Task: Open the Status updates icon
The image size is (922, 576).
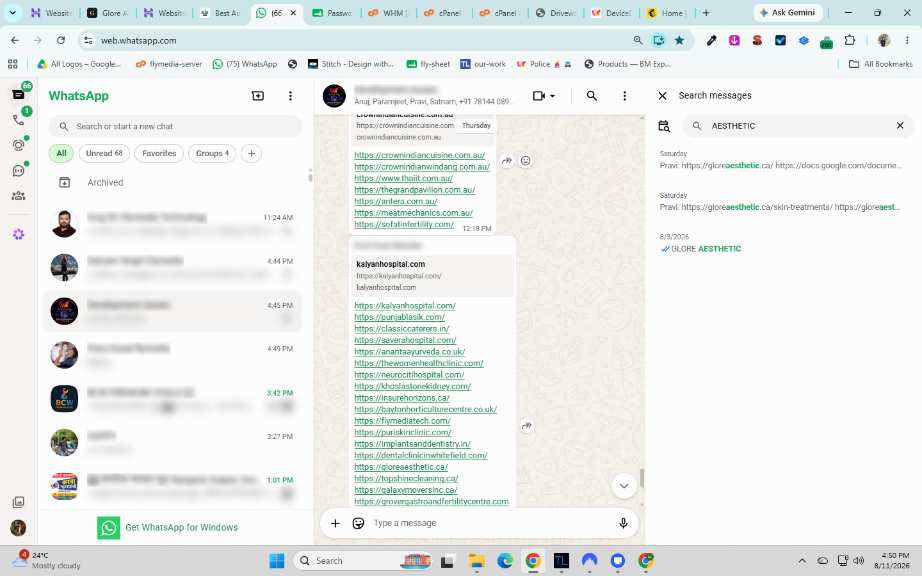Action: click(x=18, y=145)
